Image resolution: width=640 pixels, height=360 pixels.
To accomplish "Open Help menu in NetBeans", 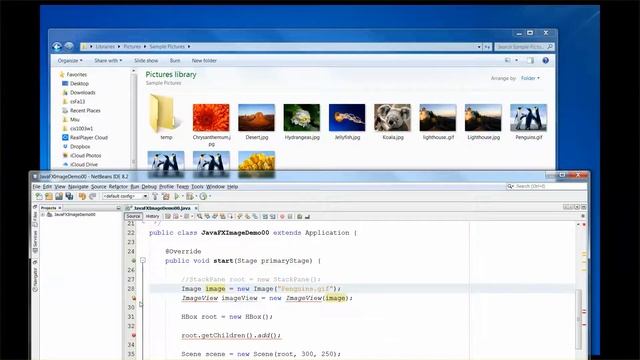I will pos(232,187).
